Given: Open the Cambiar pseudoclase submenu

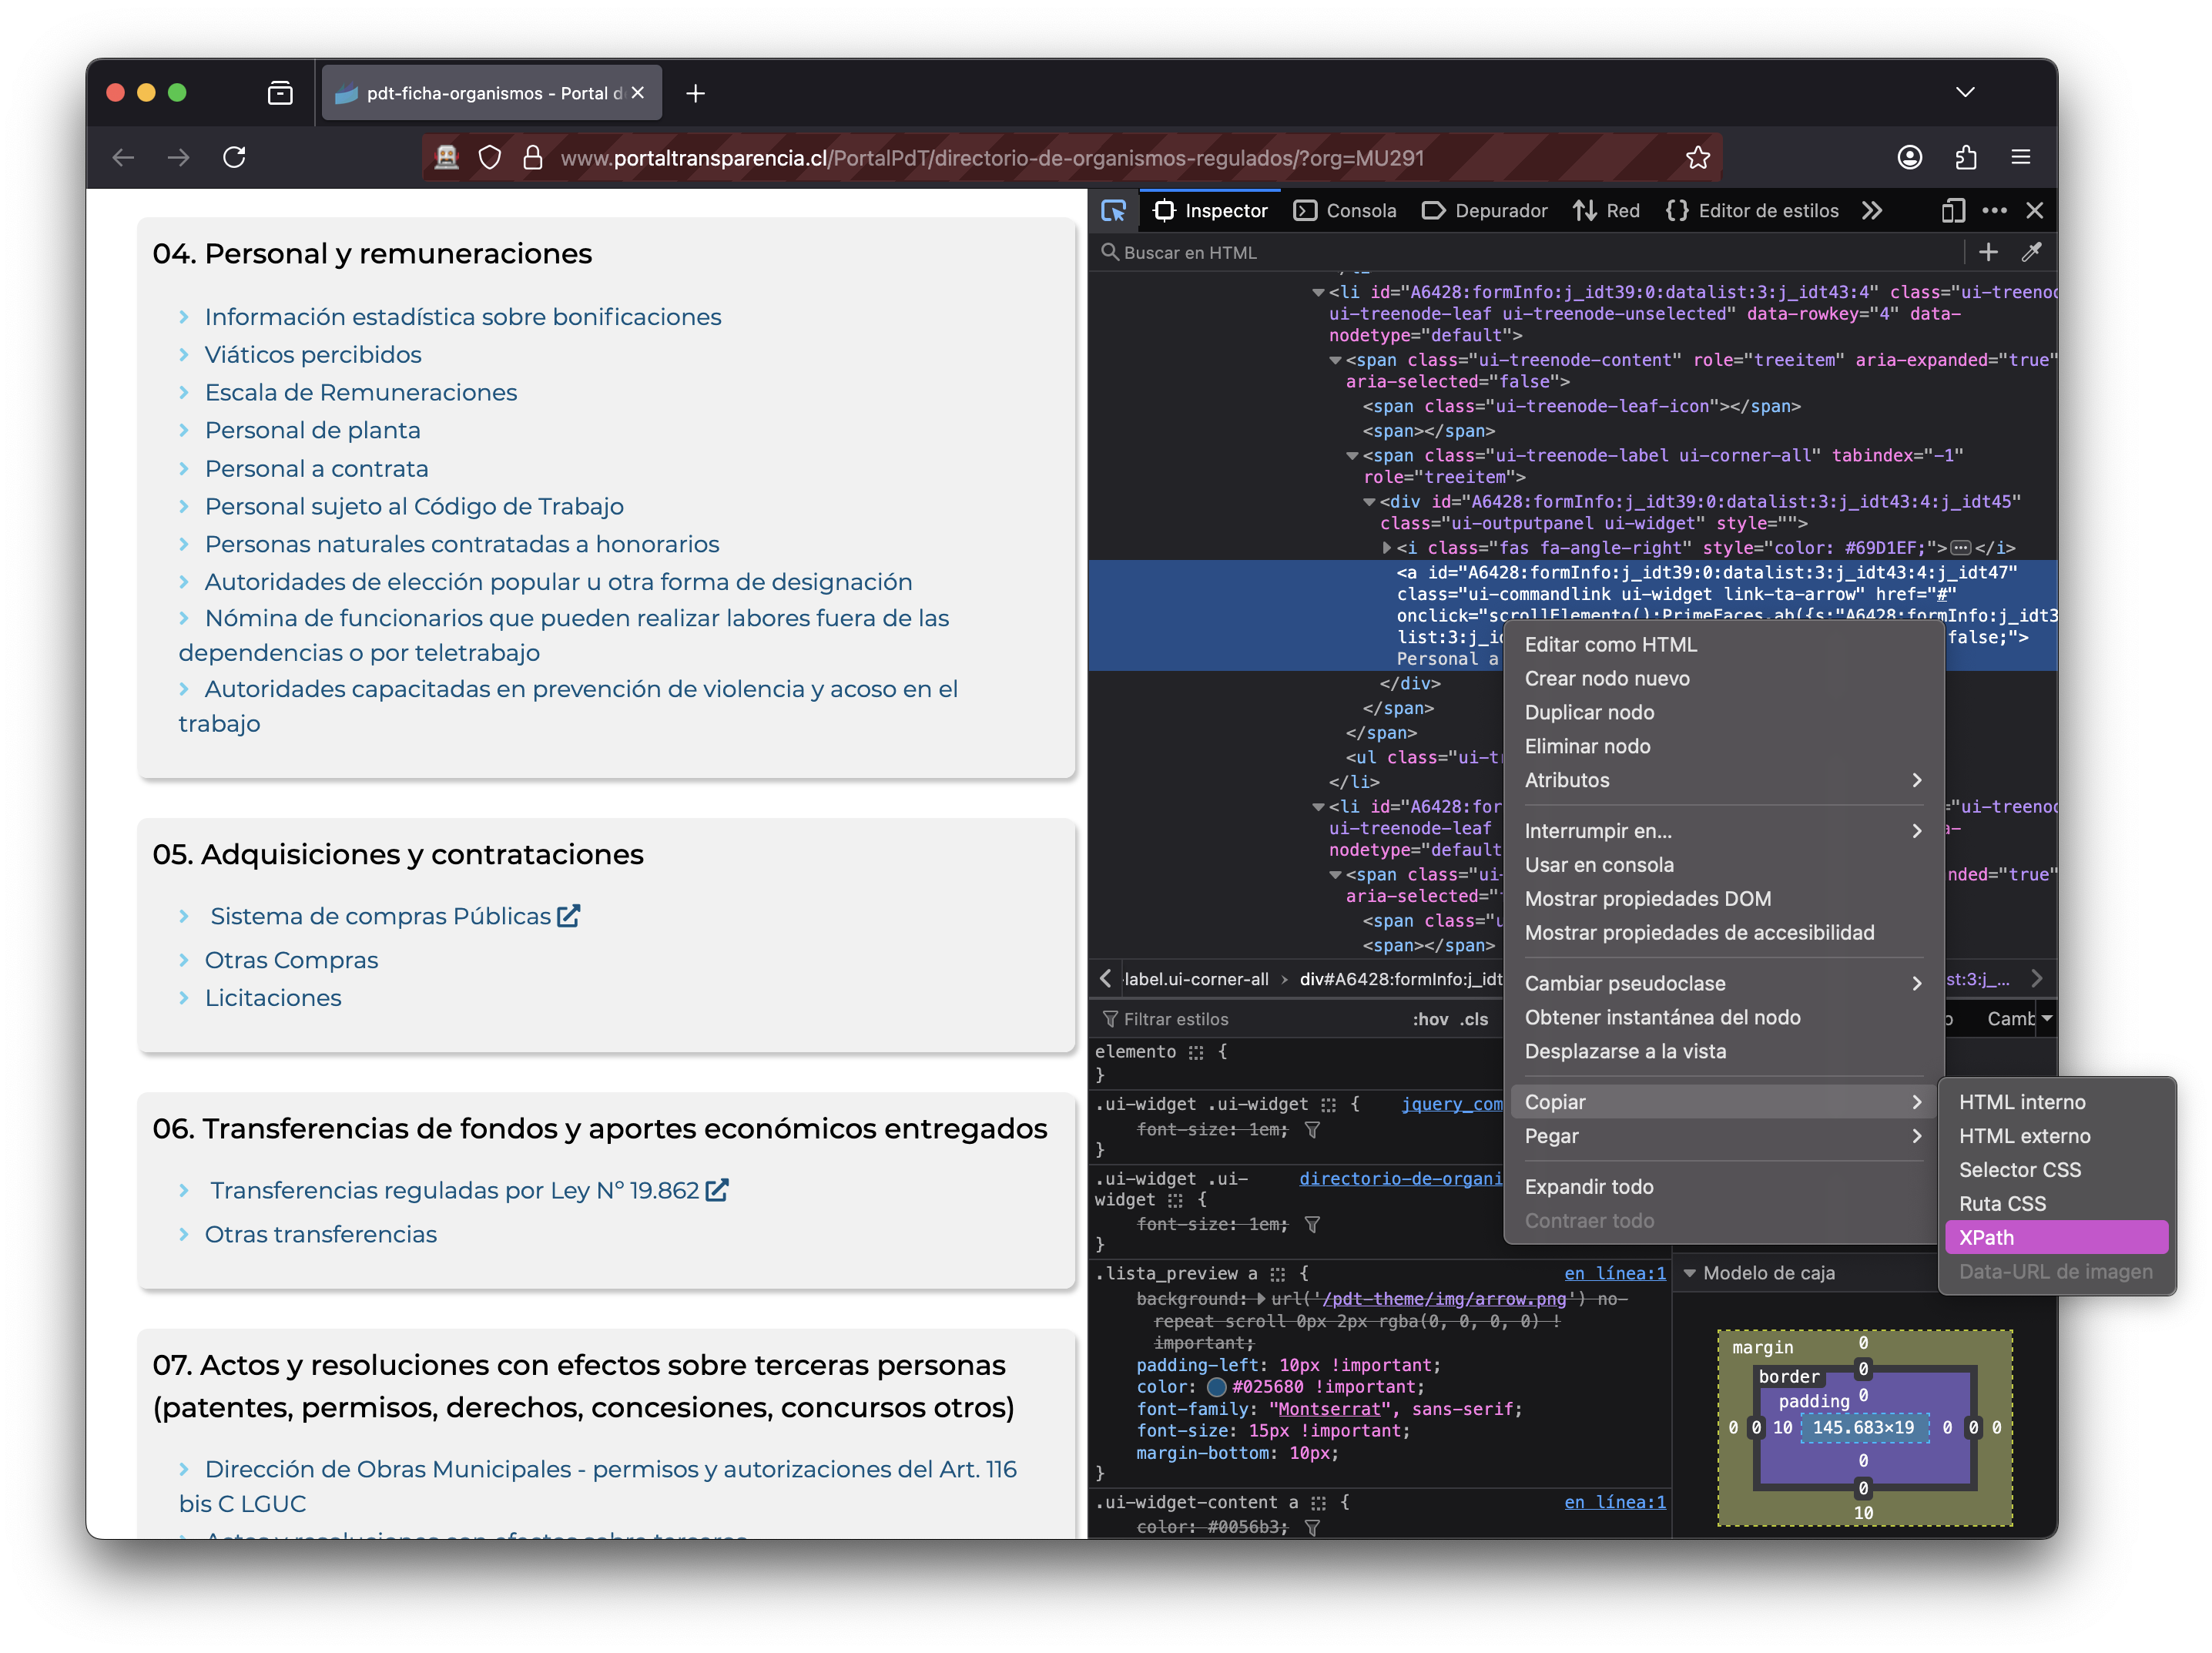Looking at the screenshot, I should 1724,984.
